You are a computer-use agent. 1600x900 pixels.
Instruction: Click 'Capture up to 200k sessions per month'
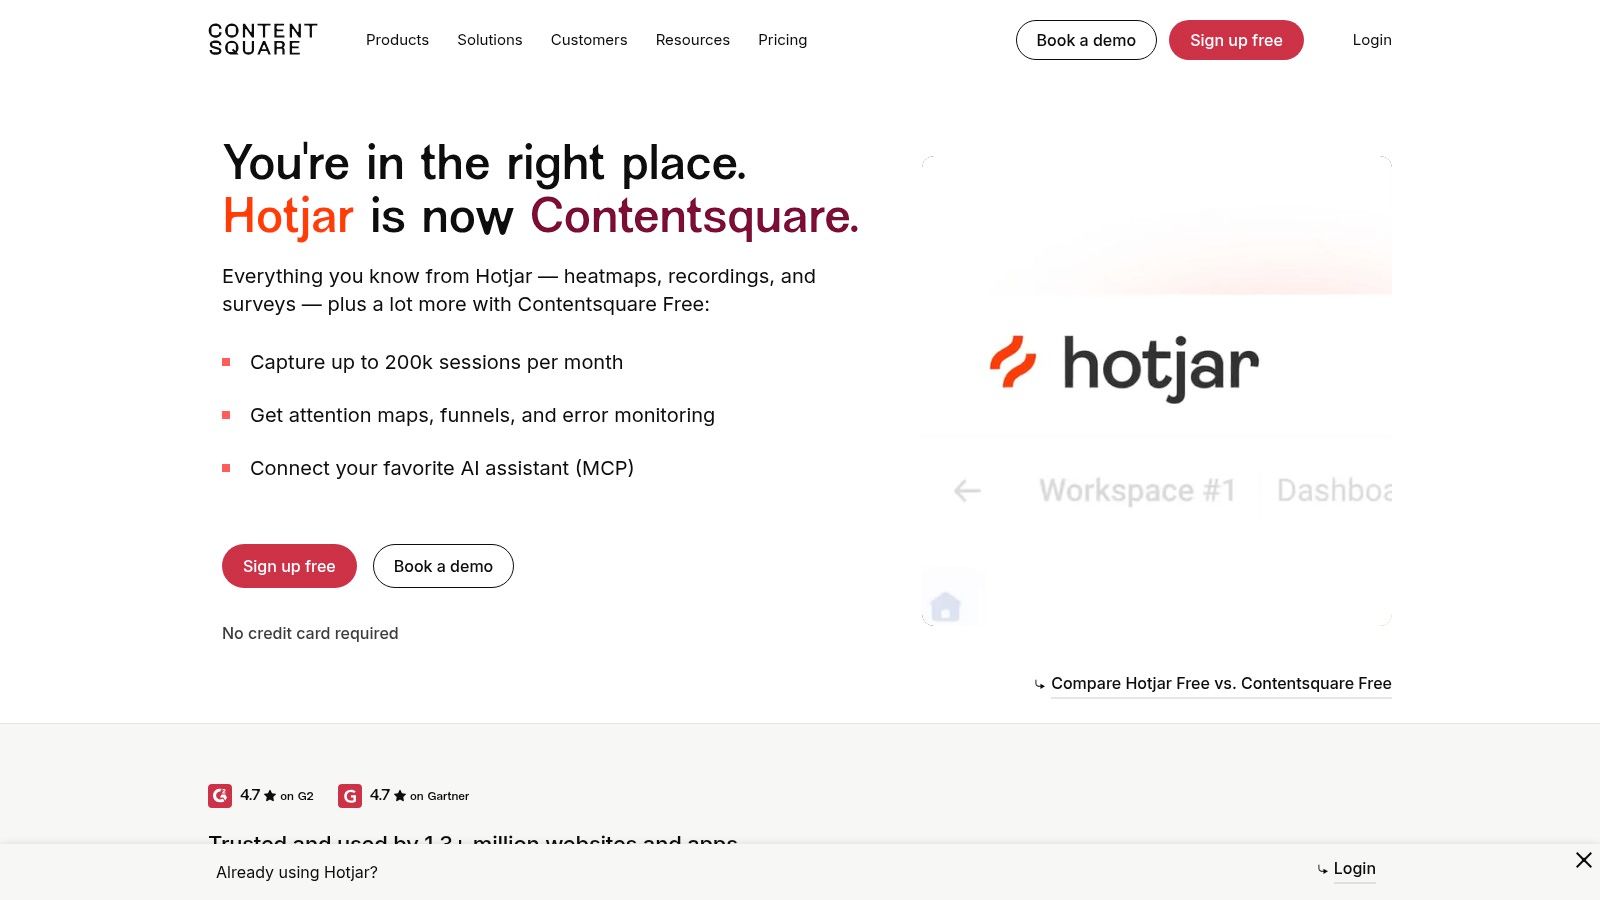click(436, 362)
